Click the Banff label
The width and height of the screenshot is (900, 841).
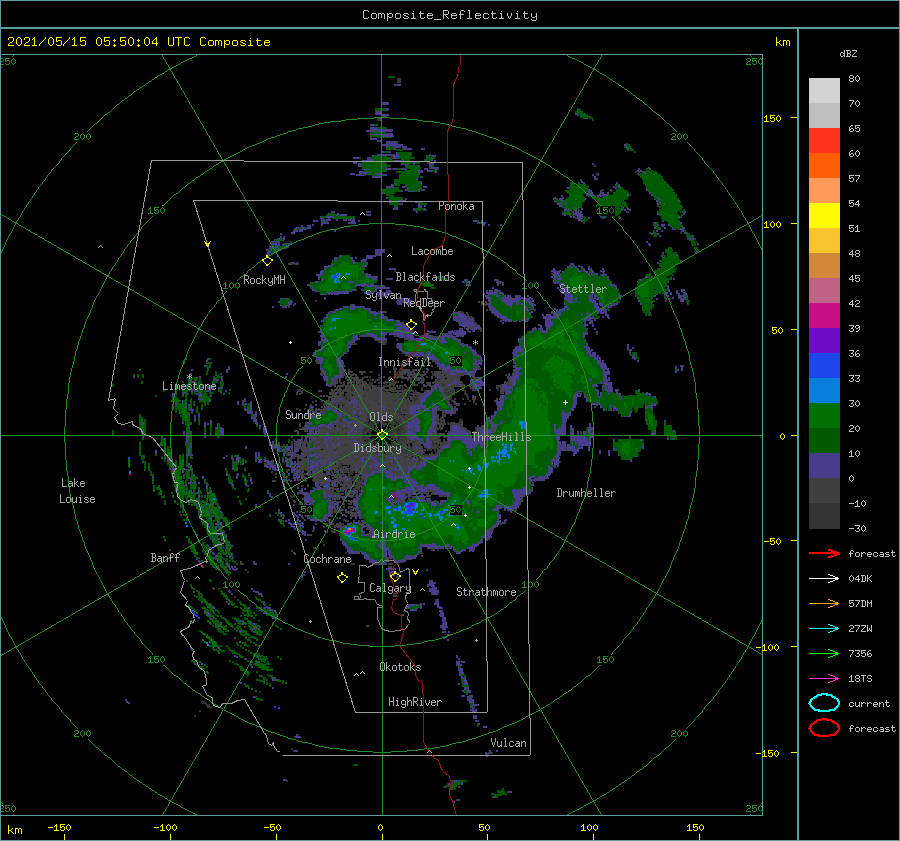(165, 557)
